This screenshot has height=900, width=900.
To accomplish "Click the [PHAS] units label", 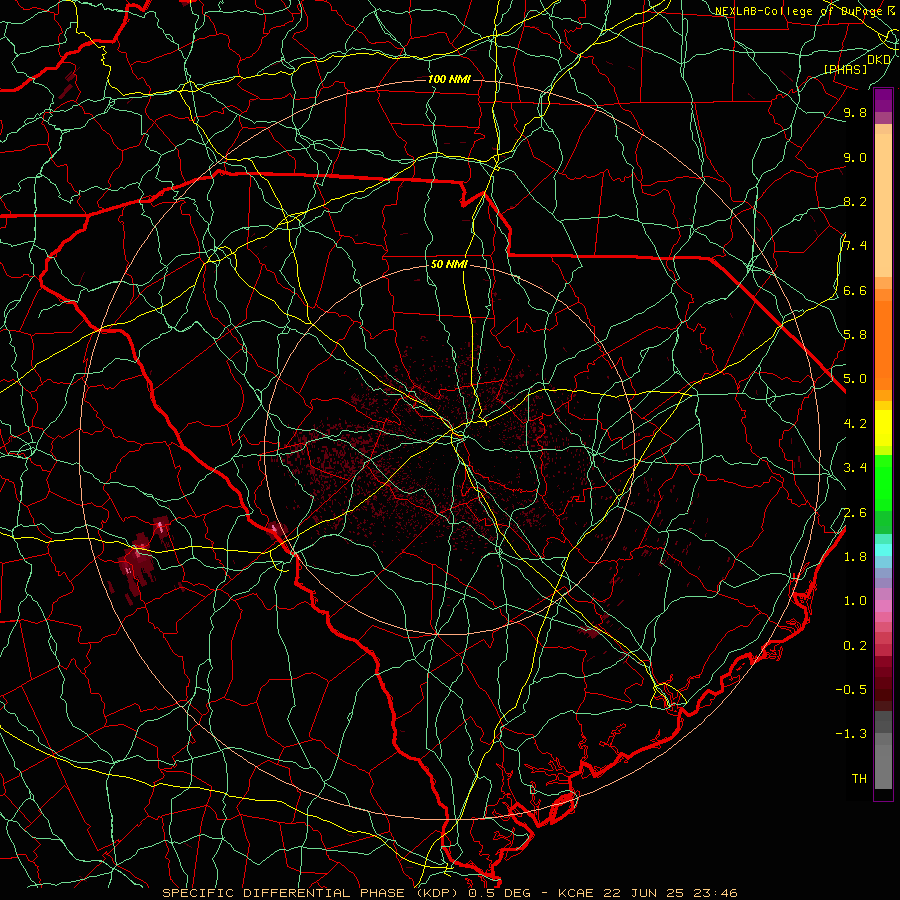I will 845,70.
